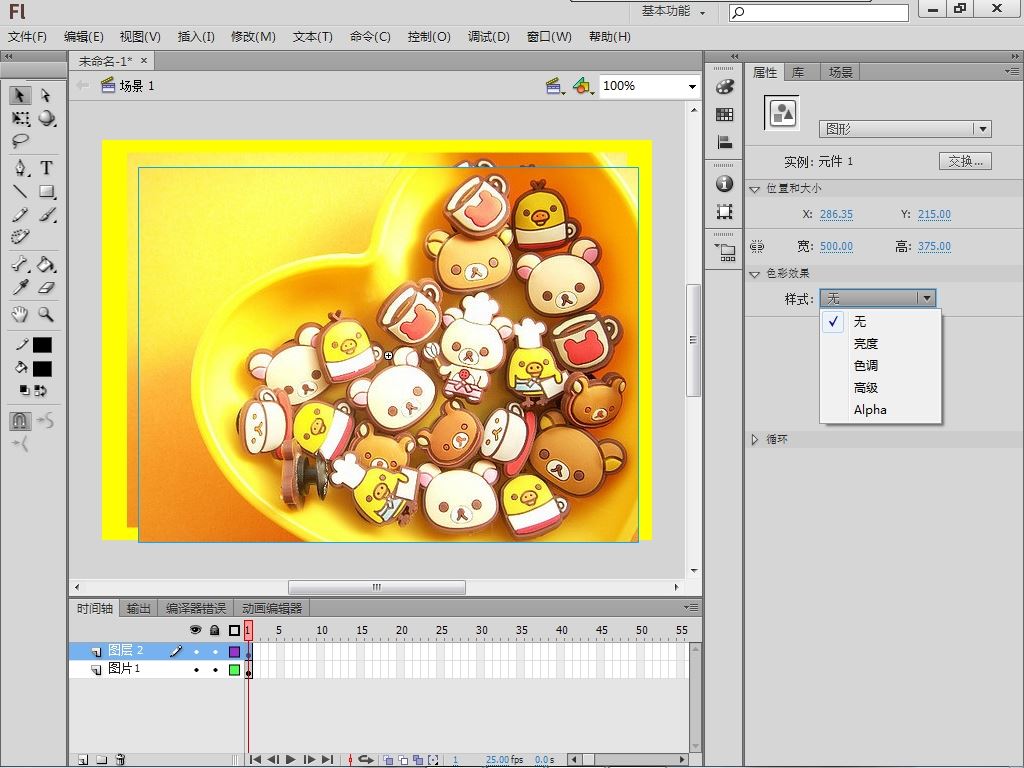
Task: Open the 图形 instance type dropdown
Action: pyautogui.click(x=905, y=129)
